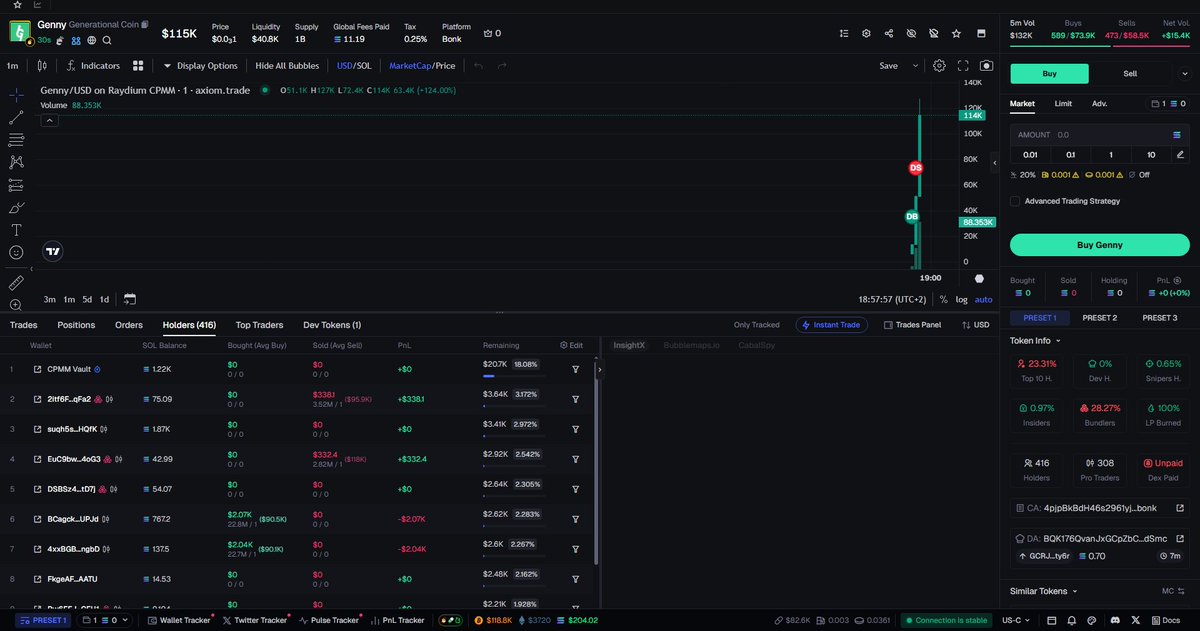1200x631 pixels.
Task: Choose the 0.1 quick amount
Action: click(1070, 154)
